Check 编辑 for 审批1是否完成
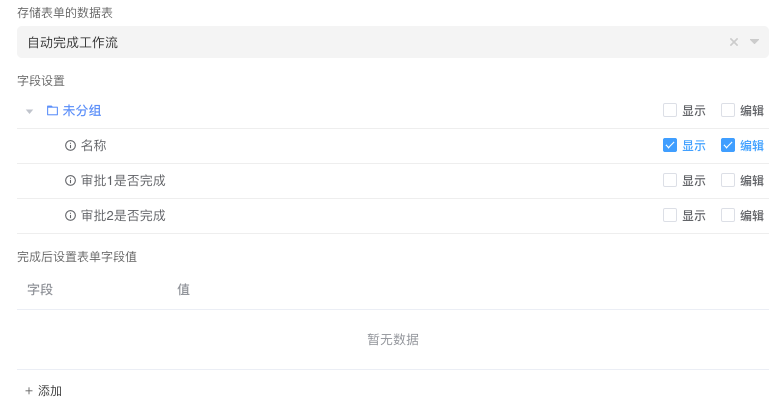784x420 pixels. pyautogui.click(x=728, y=181)
